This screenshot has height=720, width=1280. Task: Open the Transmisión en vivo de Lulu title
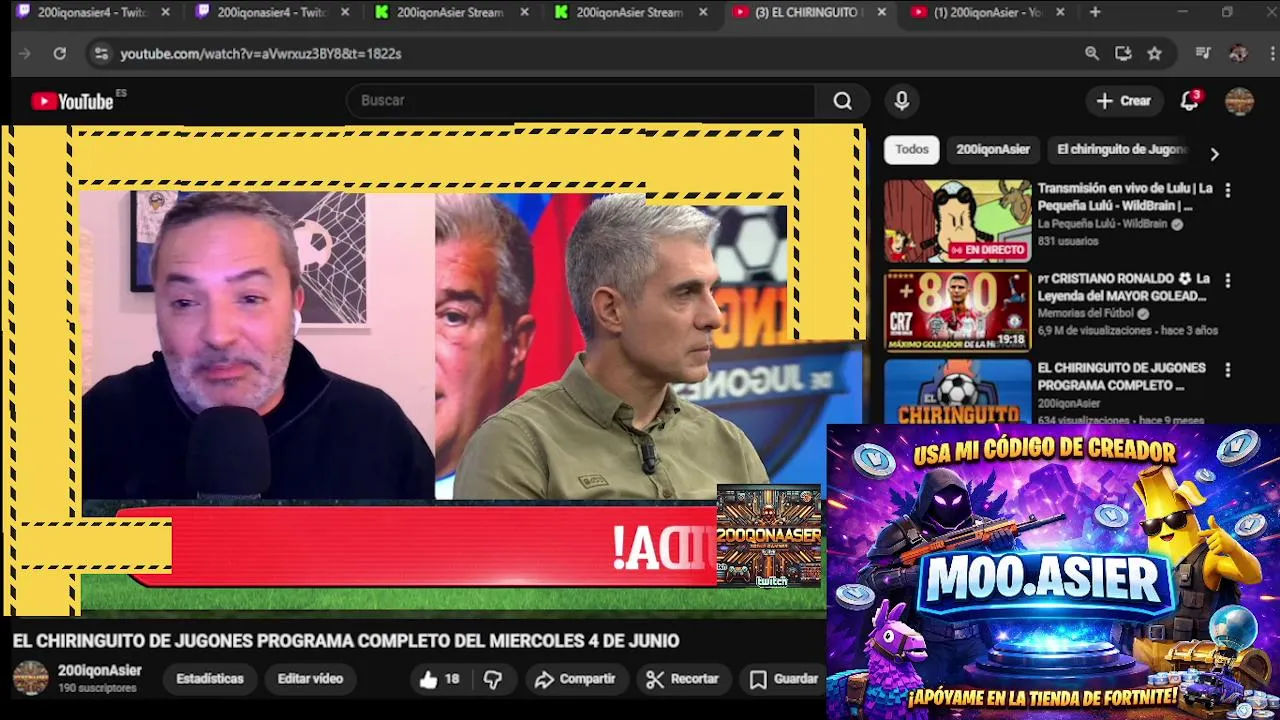point(1125,197)
